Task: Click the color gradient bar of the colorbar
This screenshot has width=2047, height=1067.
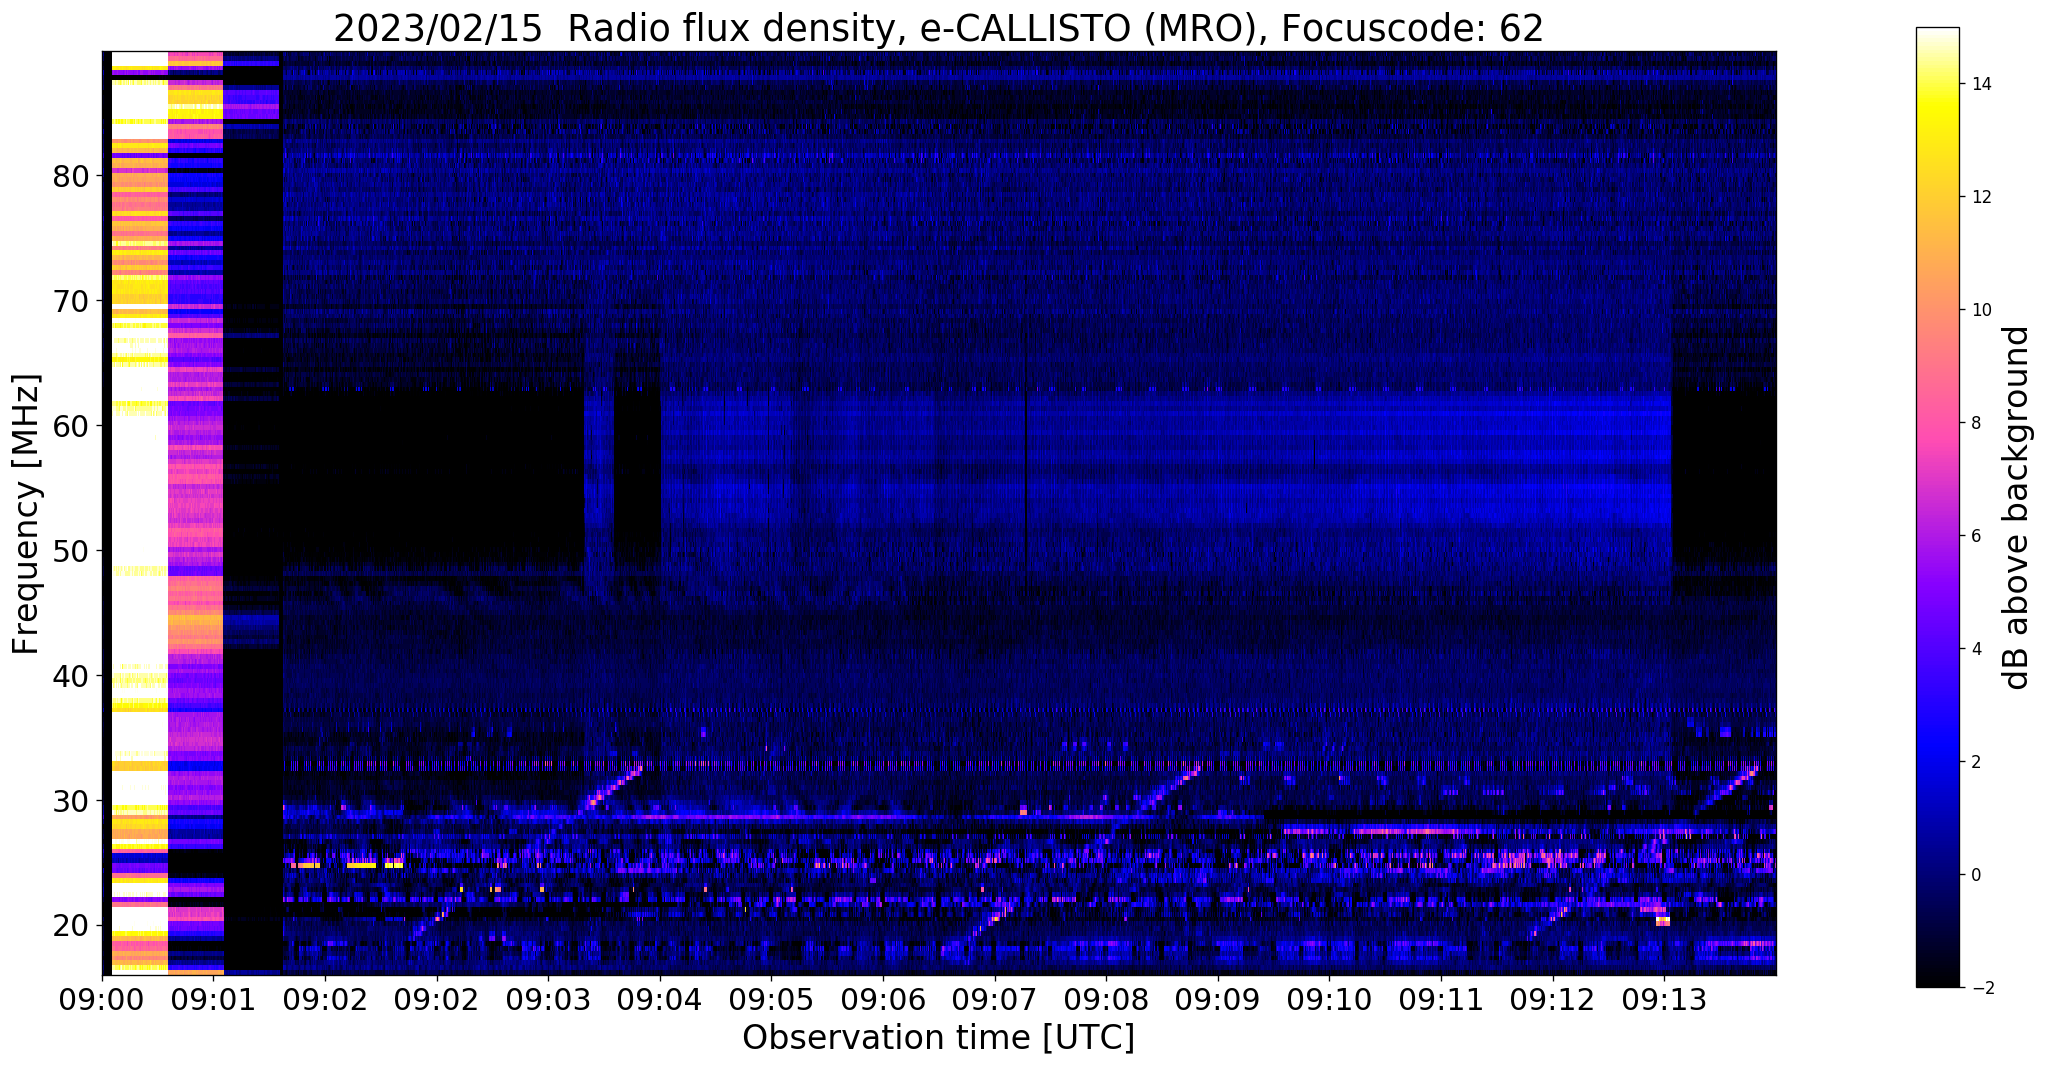Action: (1937, 507)
